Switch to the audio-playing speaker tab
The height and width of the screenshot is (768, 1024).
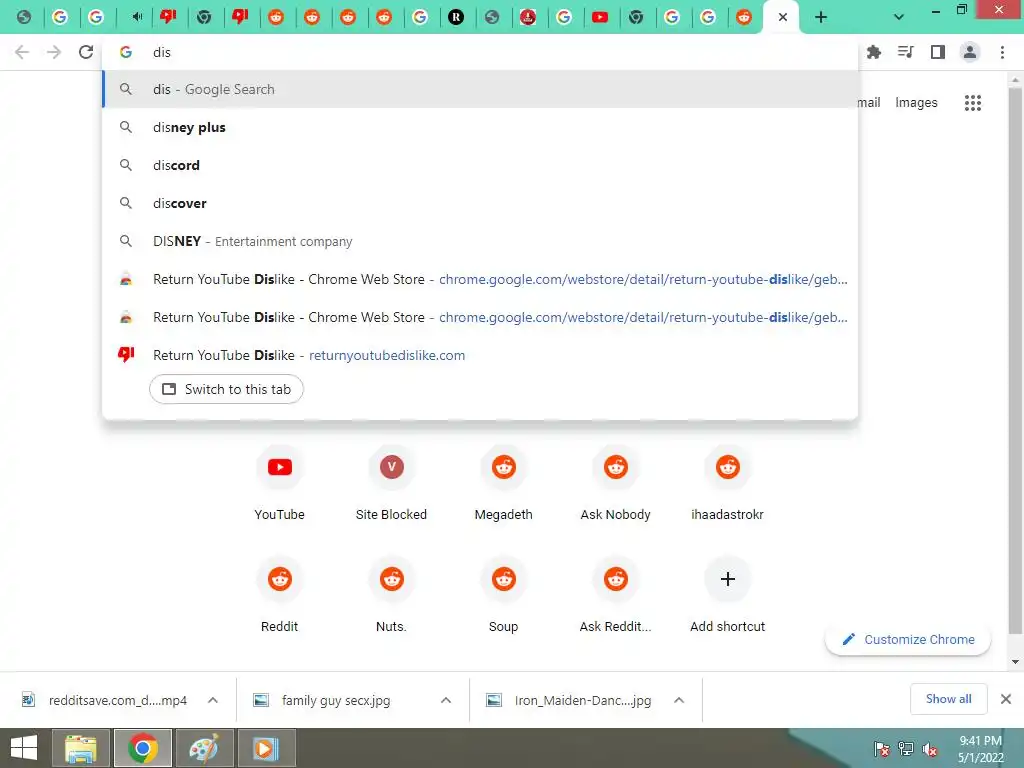(136, 18)
